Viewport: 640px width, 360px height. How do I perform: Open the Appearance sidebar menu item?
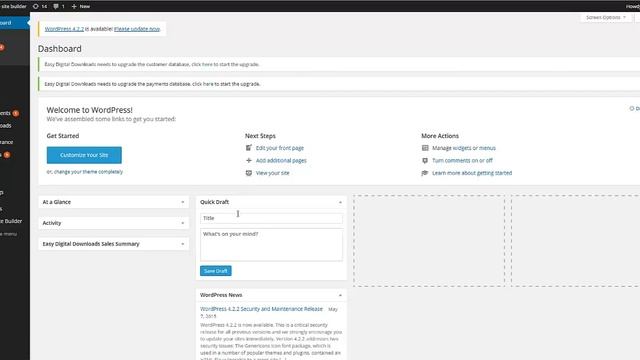(x=7, y=142)
